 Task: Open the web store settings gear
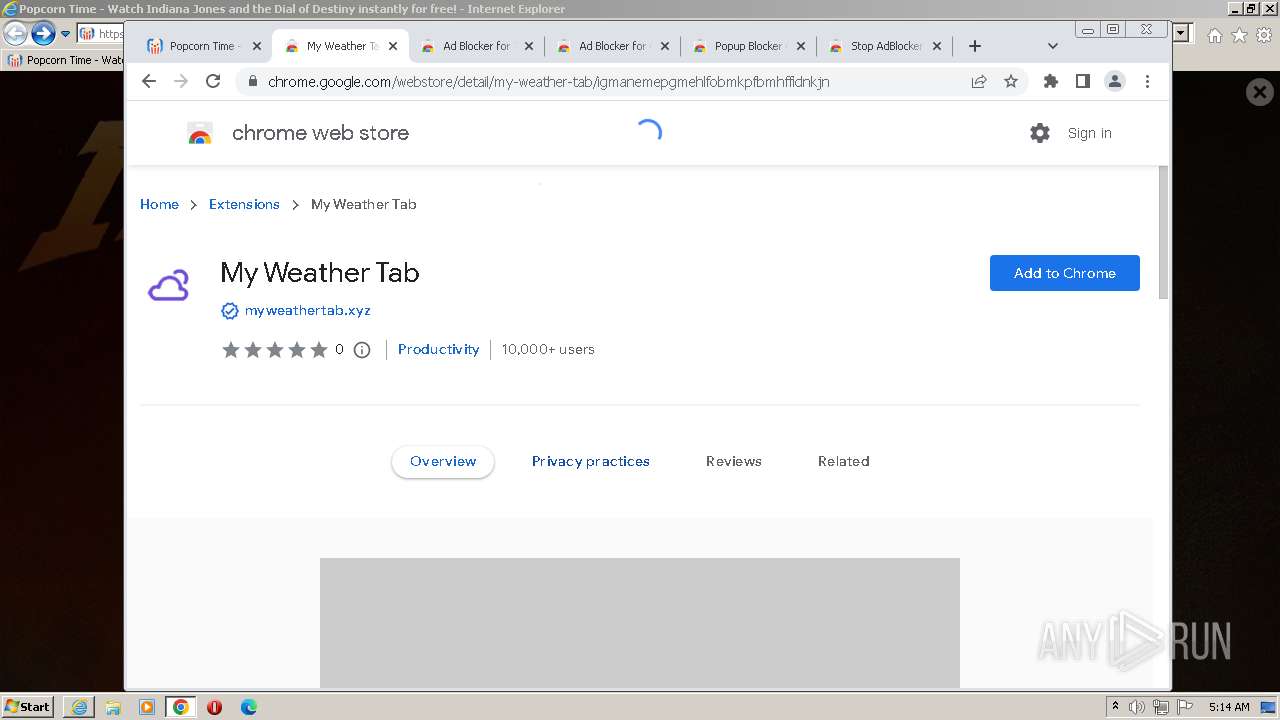1040,133
